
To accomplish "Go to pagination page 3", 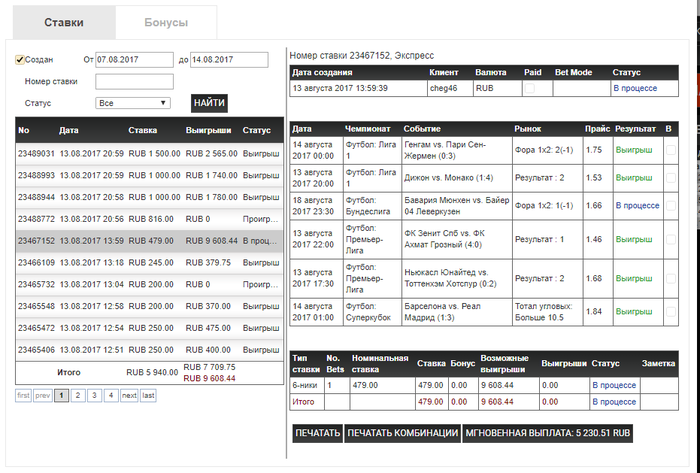I will click(x=94, y=395).
